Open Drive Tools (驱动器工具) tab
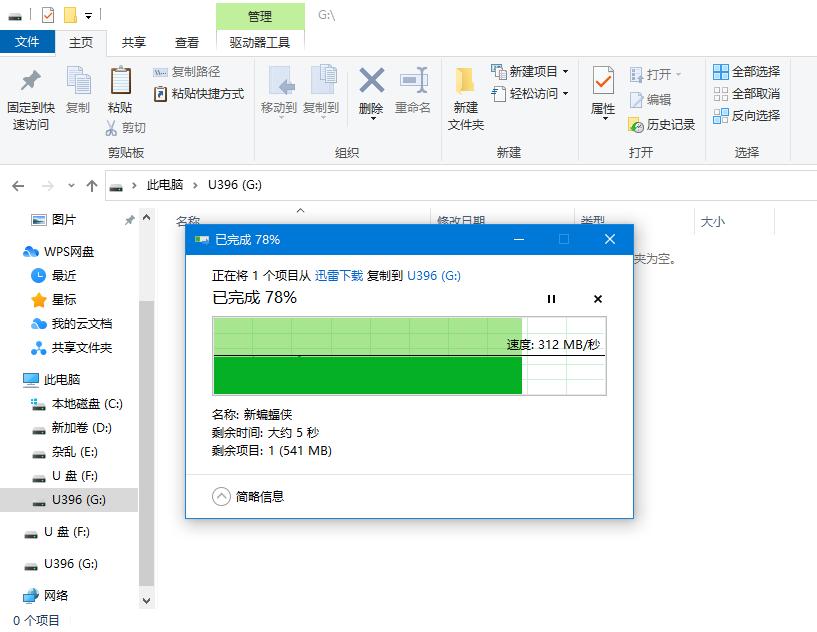817x632 pixels. (259, 42)
